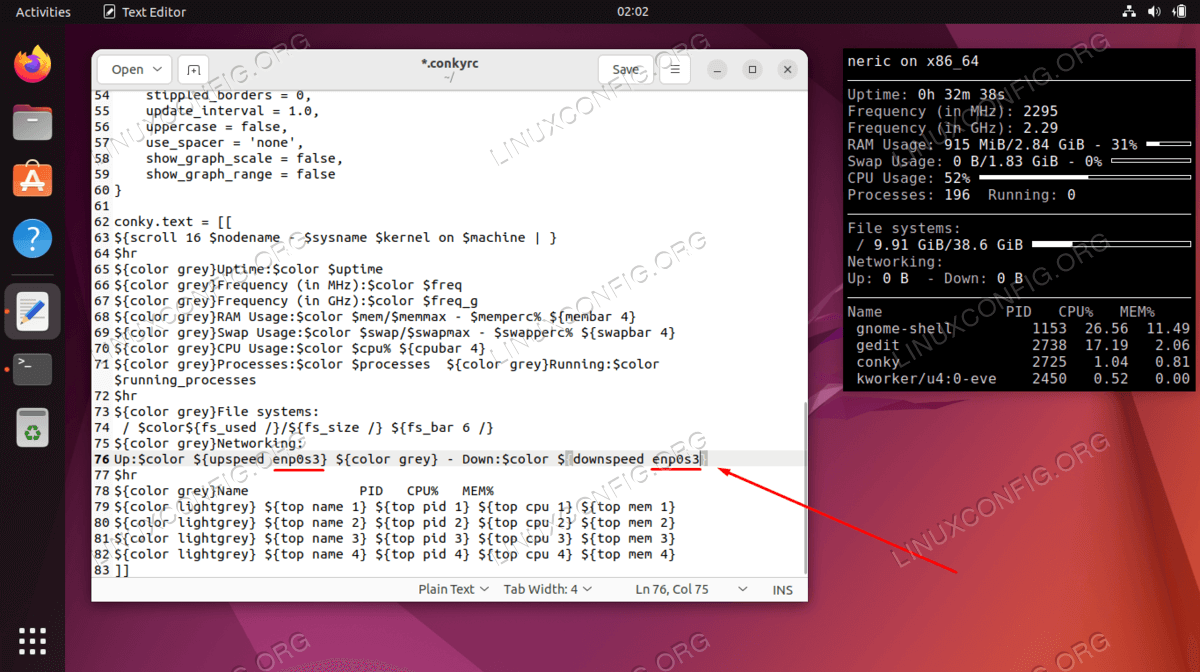This screenshot has height=672, width=1200.
Task: Click 'show_graph_range = false' line
Action: 240,173
